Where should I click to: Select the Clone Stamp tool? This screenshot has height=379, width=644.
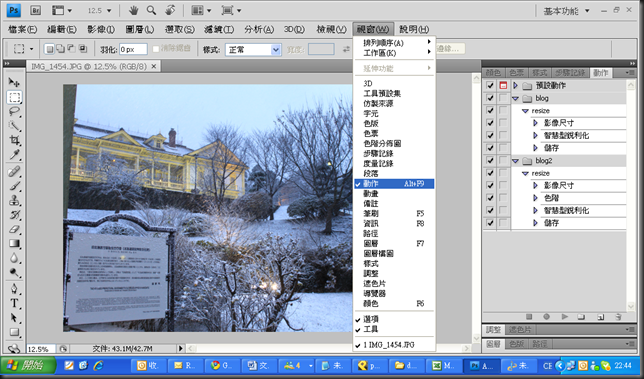(14, 200)
